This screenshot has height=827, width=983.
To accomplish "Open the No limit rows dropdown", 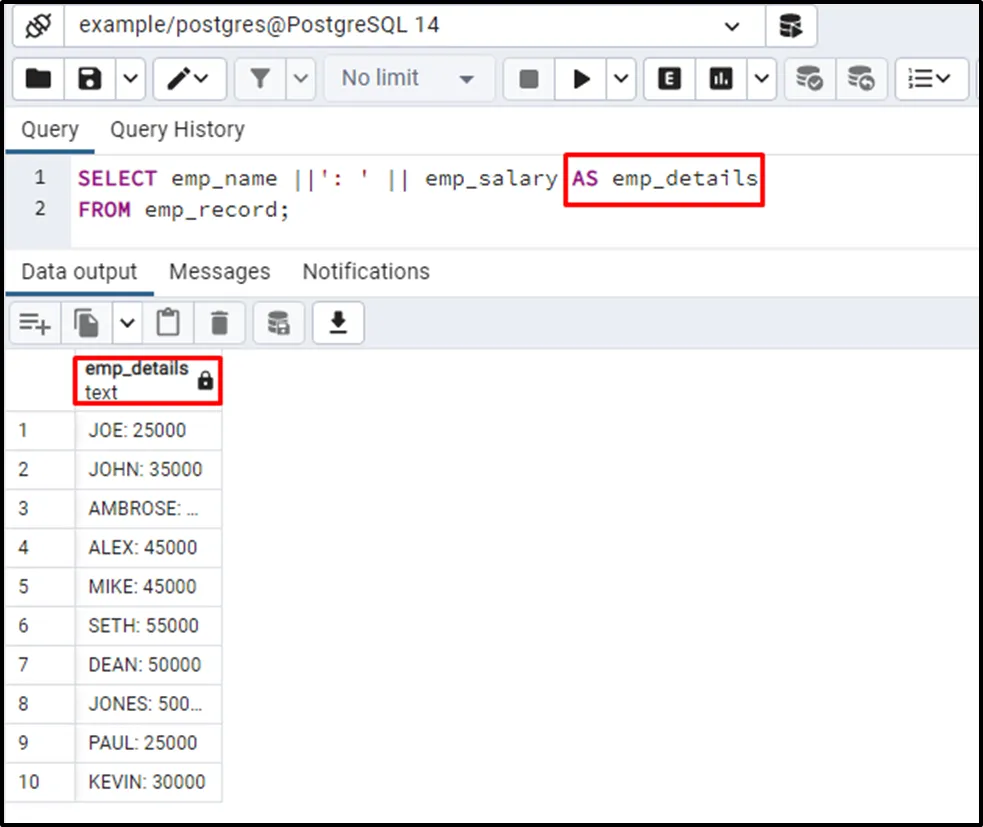I will [x=409, y=79].
